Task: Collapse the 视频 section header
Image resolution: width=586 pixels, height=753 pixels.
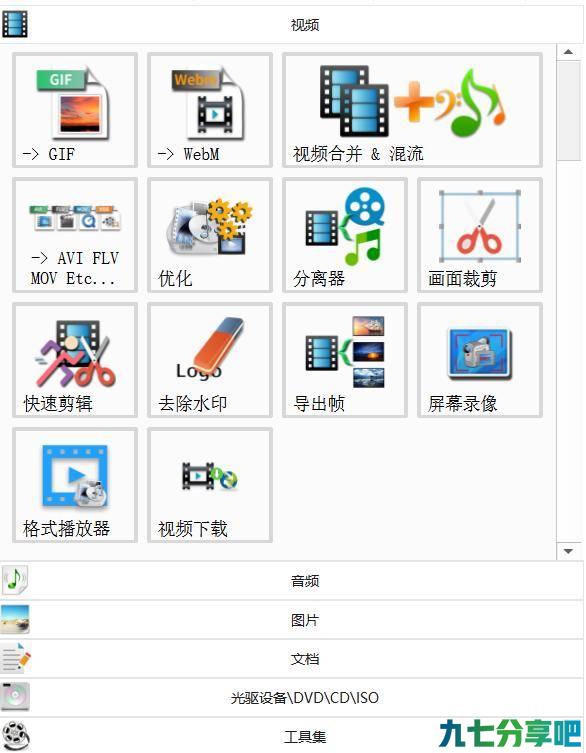Action: 292,24
